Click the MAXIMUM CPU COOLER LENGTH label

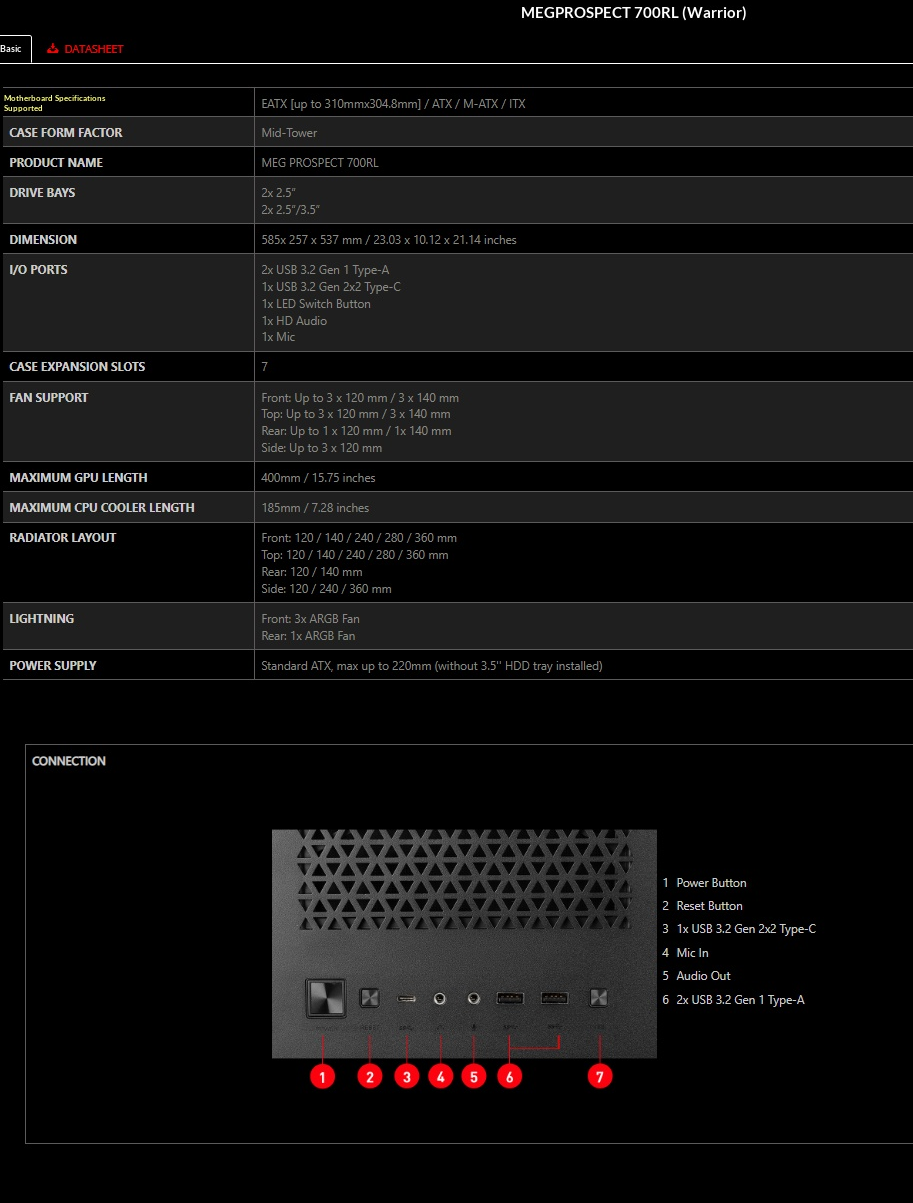[102, 508]
